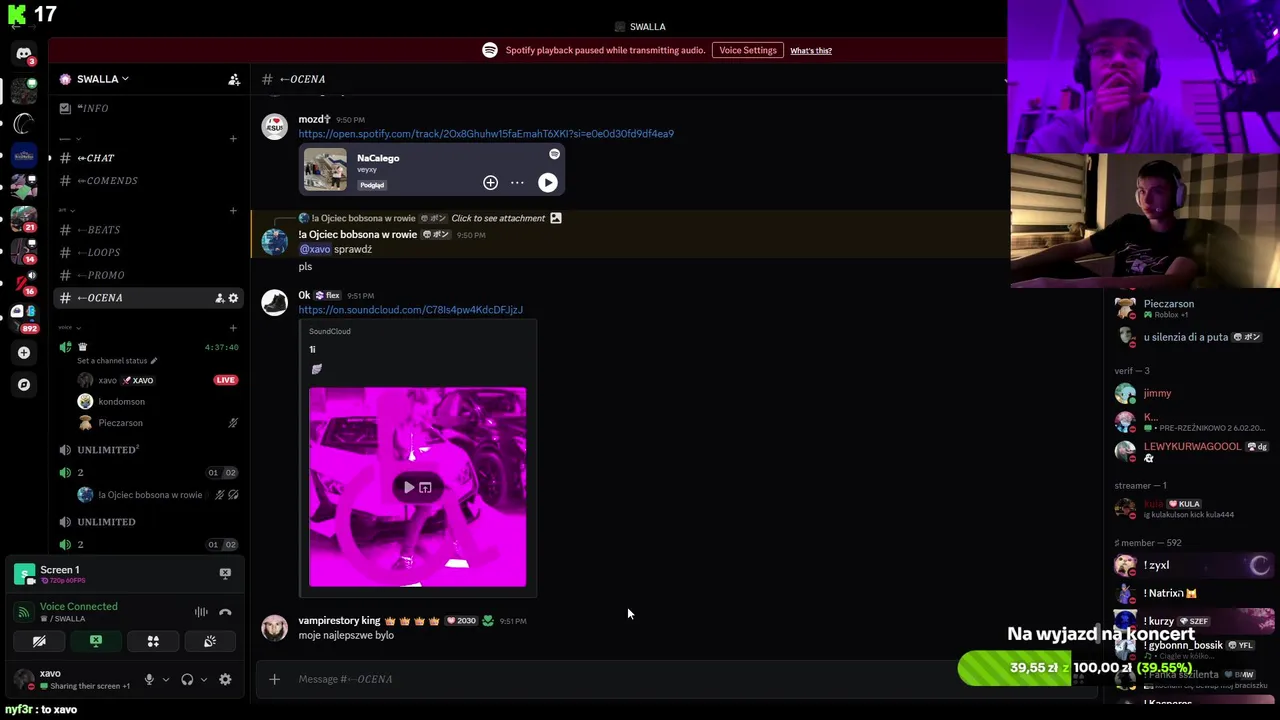Click the LIVE badge next to xavo
Viewport: 1280px width, 720px height.
click(226, 380)
